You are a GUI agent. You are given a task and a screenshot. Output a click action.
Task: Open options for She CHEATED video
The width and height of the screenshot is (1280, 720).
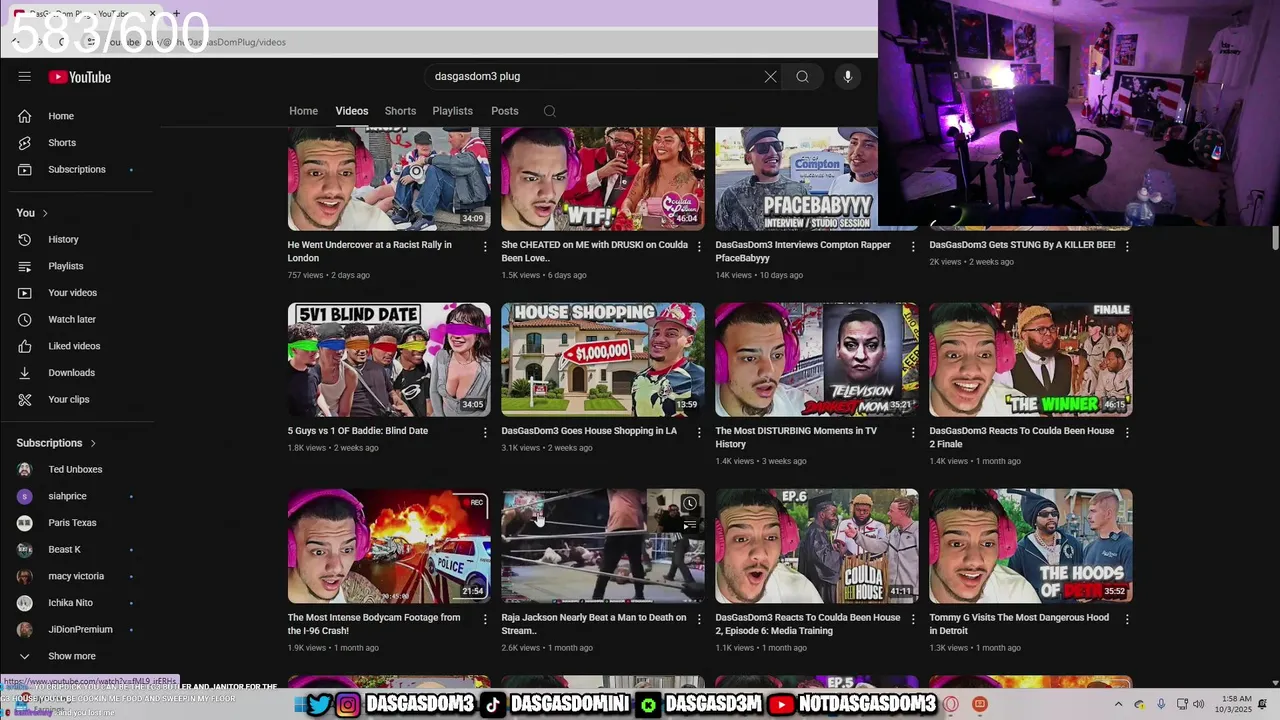(699, 246)
